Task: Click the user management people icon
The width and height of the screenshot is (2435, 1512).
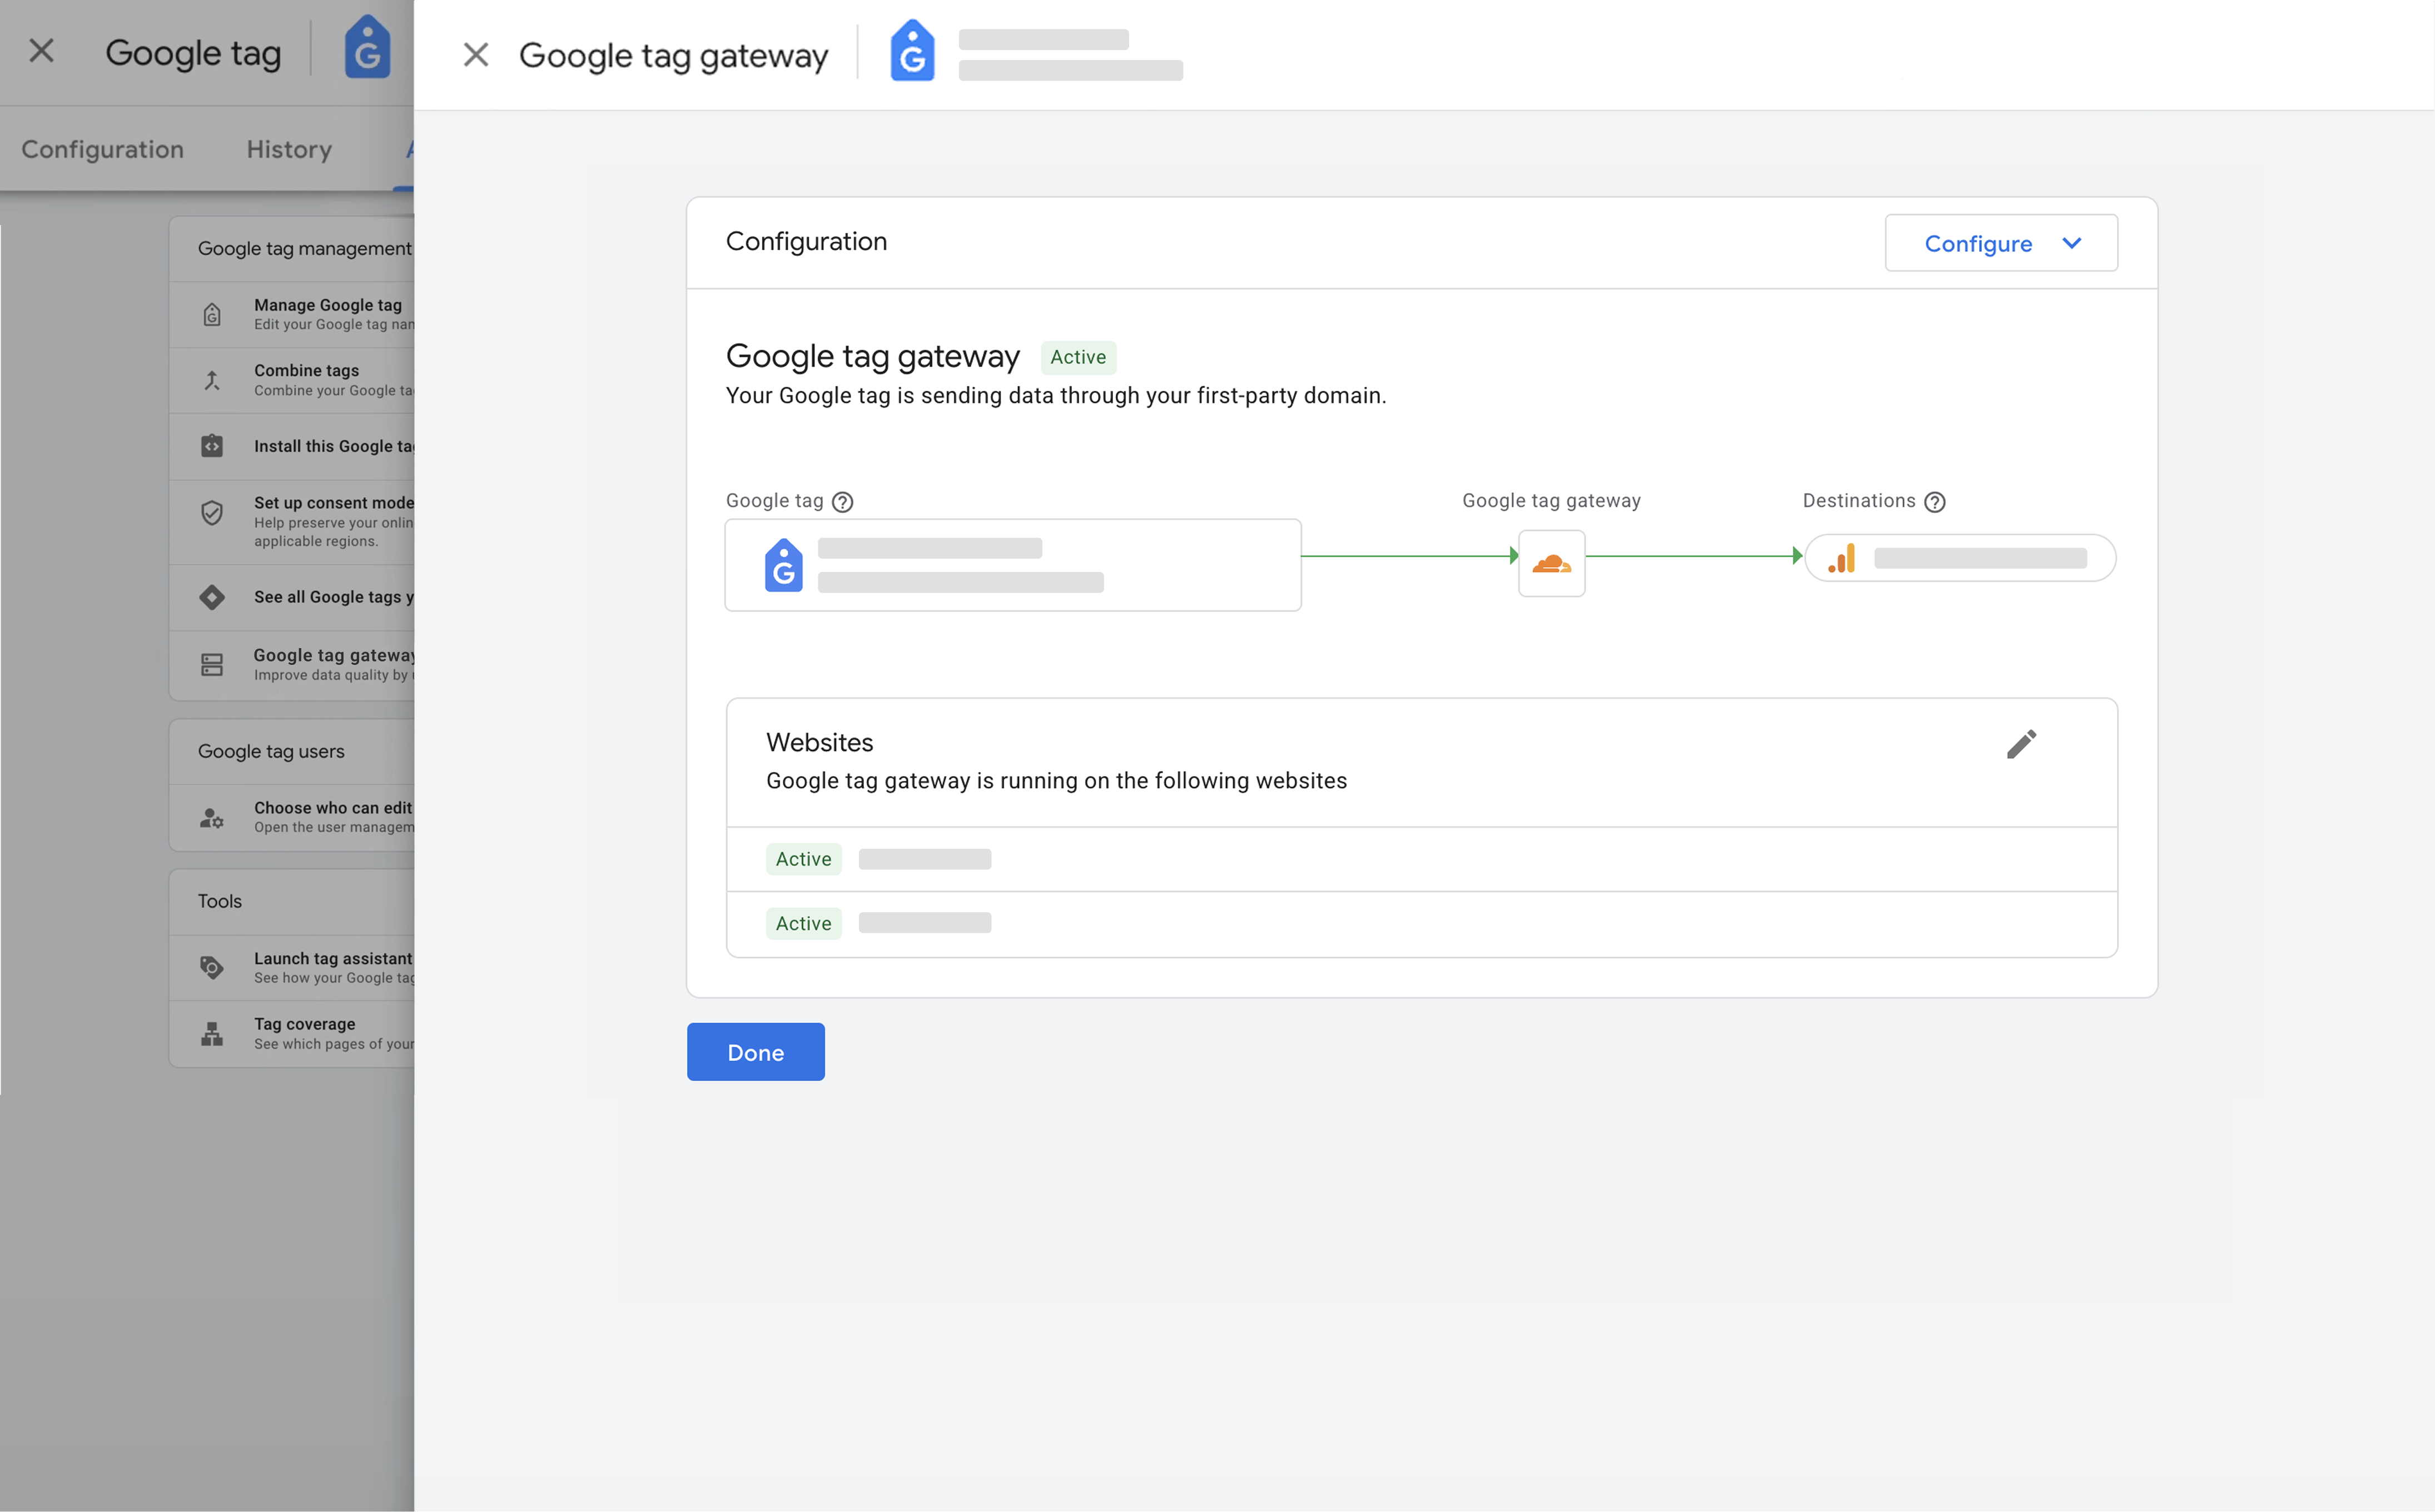Action: [x=212, y=818]
